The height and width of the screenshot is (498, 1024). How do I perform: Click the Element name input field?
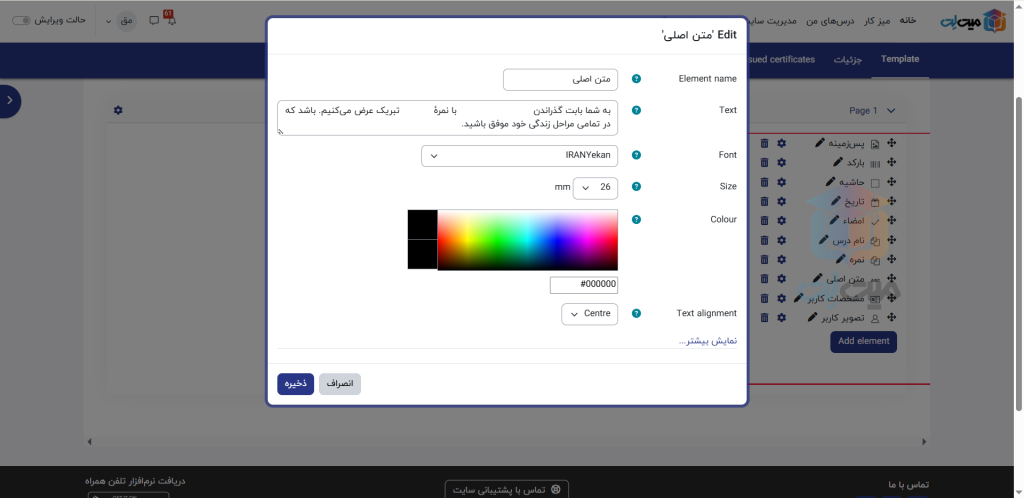click(560, 79)
